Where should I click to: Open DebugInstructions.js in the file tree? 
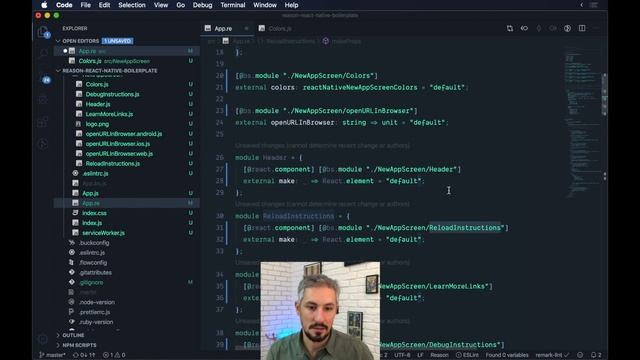point(112,94)
